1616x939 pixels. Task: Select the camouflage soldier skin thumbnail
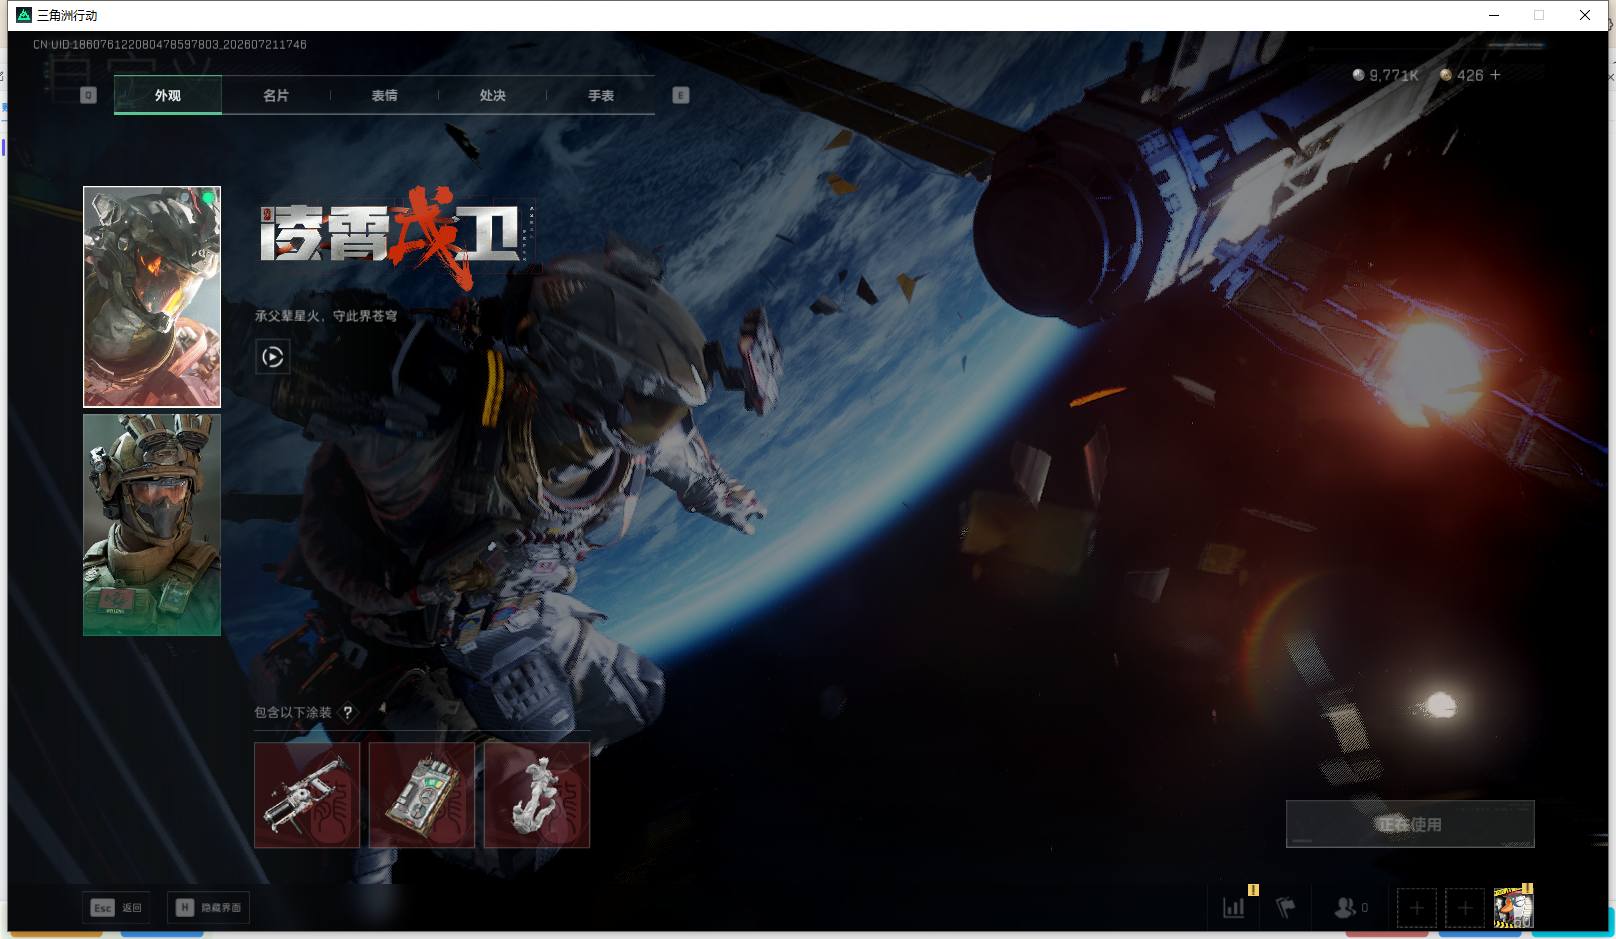152,525
